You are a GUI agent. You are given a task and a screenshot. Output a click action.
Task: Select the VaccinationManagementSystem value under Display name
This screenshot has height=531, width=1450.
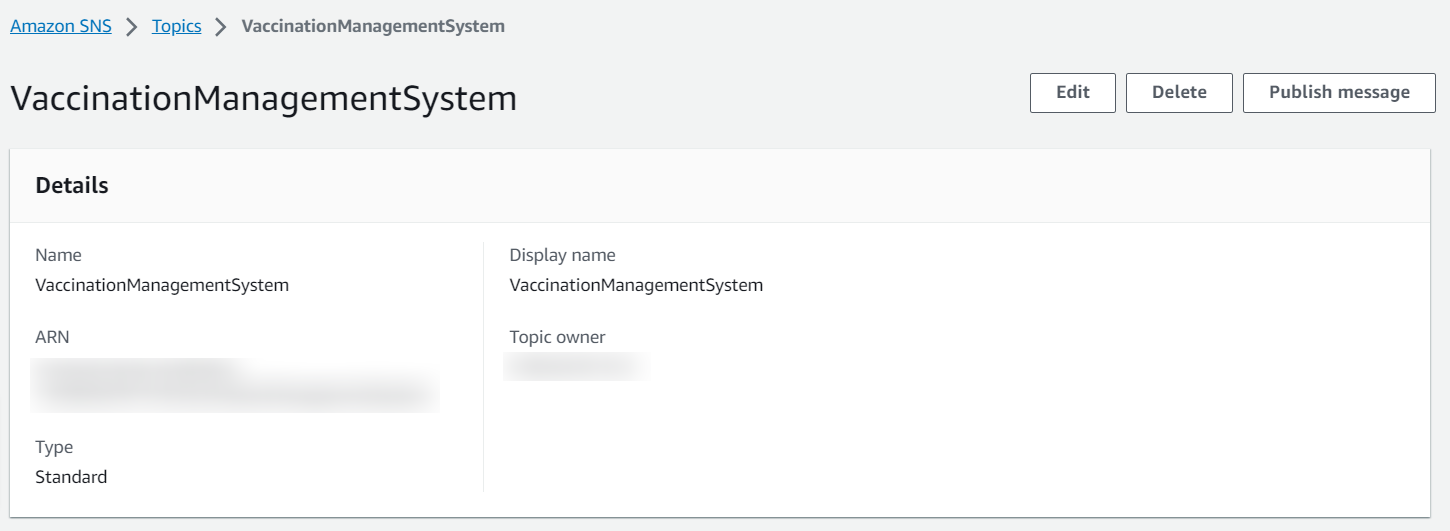(x=636, y=285)
